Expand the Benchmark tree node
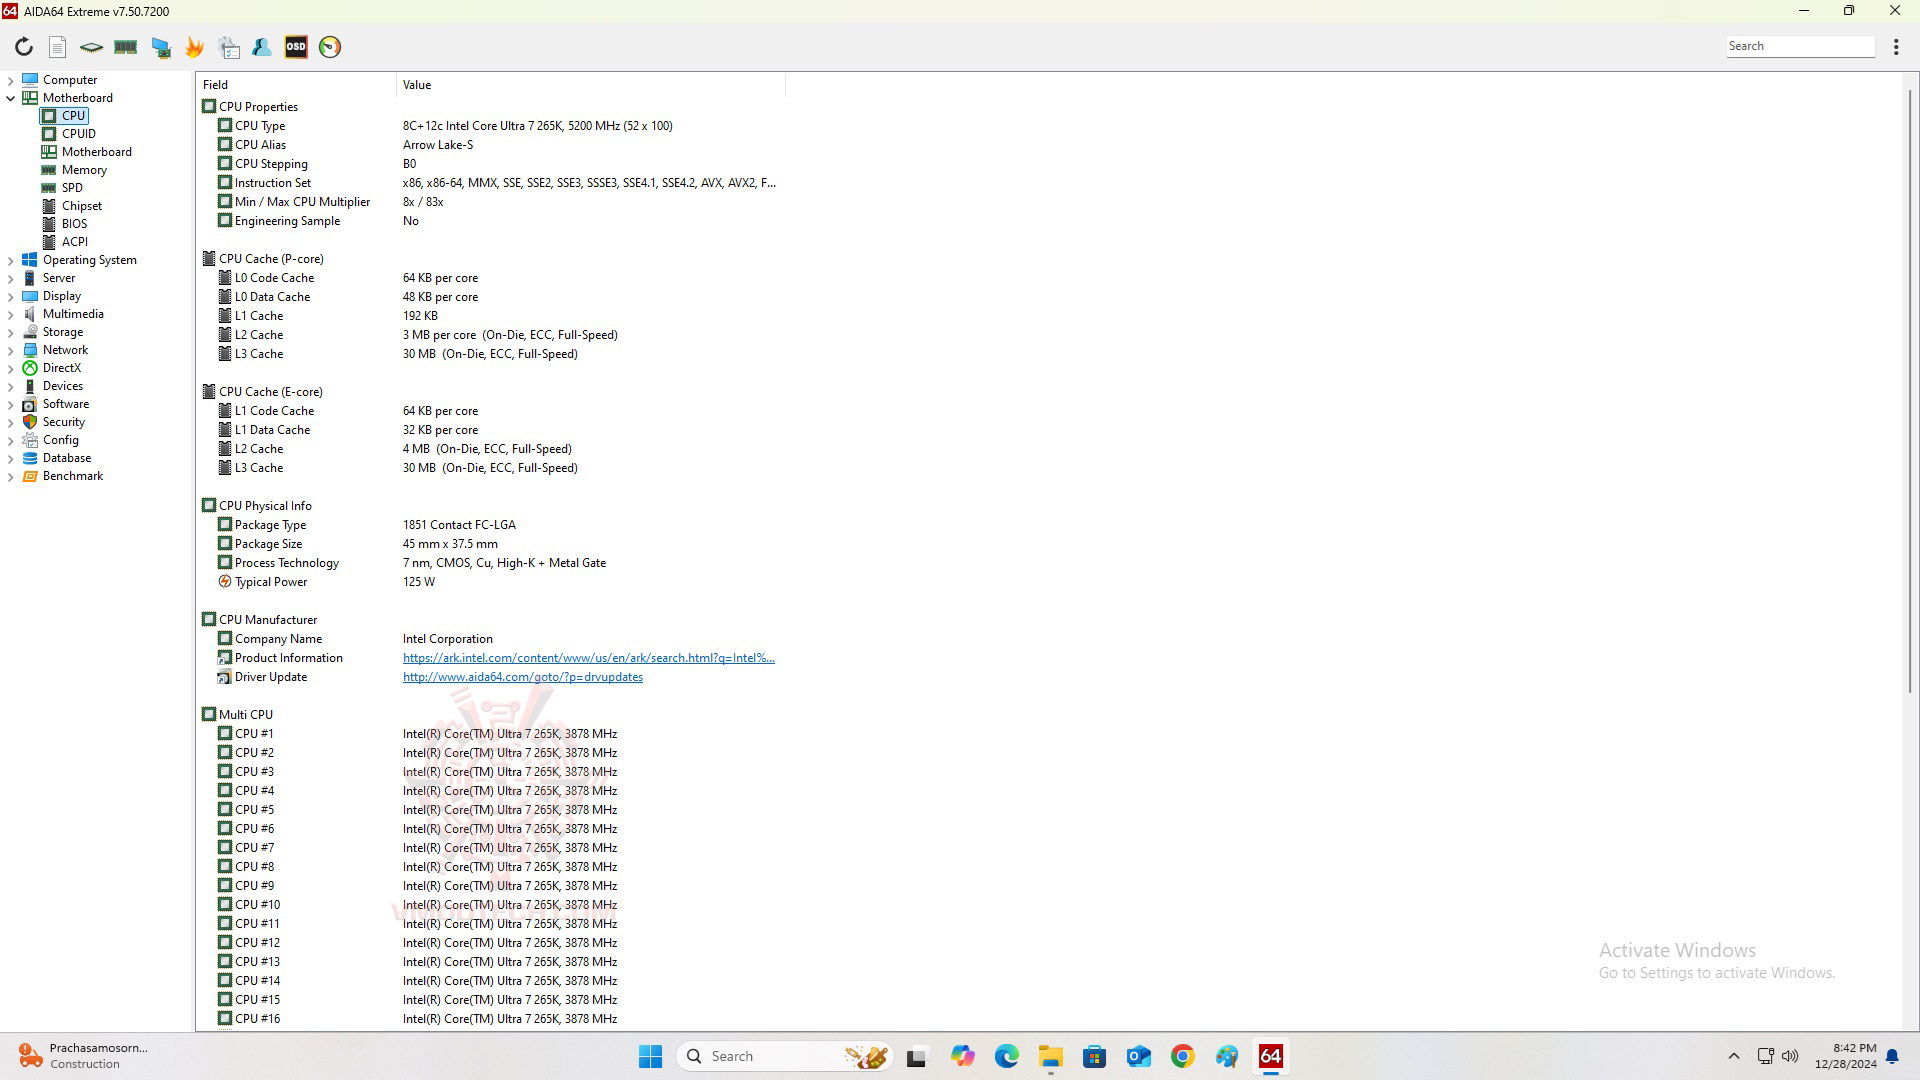The height and width of the screenshot is (1080, 1920). pyautogui.click(x=11, y=476)
